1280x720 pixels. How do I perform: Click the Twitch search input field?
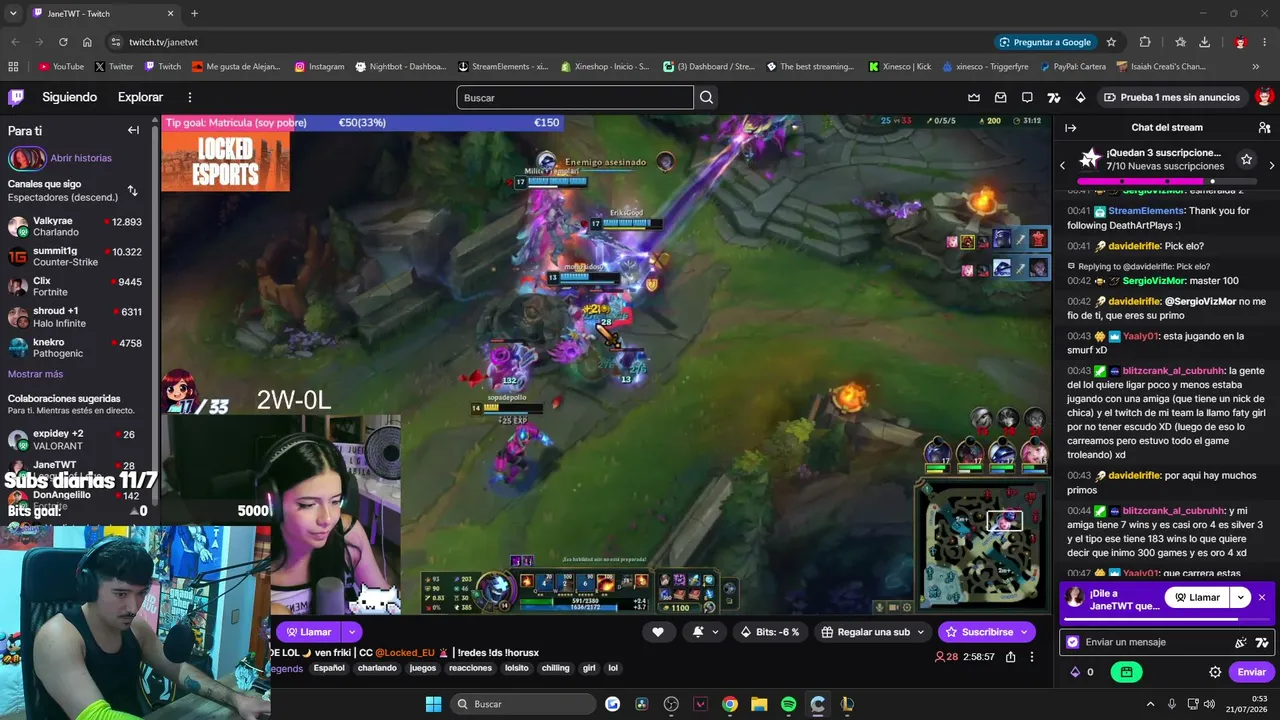point(575,97)
